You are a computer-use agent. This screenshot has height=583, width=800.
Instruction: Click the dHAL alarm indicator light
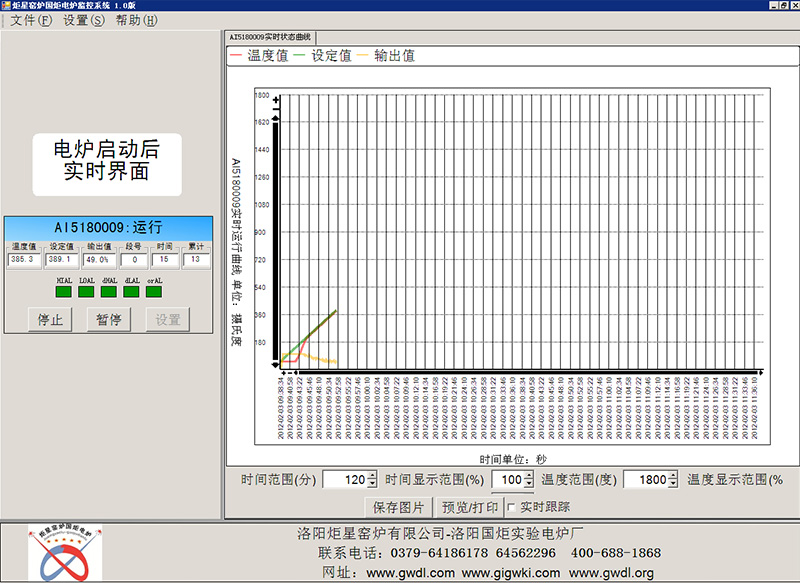(x=110, y=290)
